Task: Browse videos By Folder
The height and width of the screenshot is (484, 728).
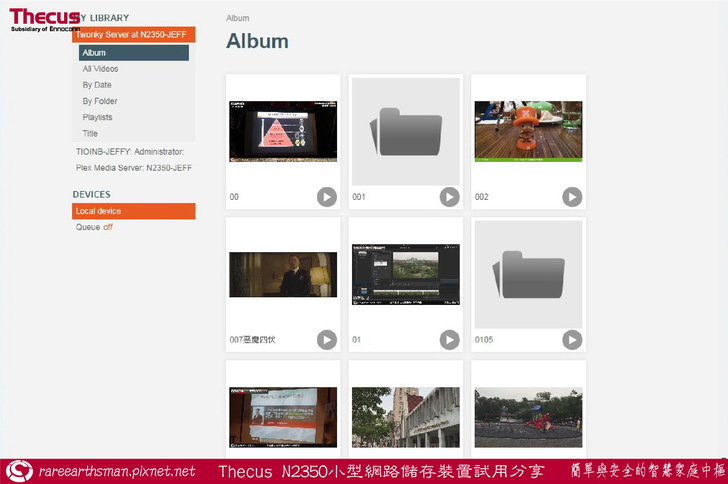Action: [x=100, y=101]
